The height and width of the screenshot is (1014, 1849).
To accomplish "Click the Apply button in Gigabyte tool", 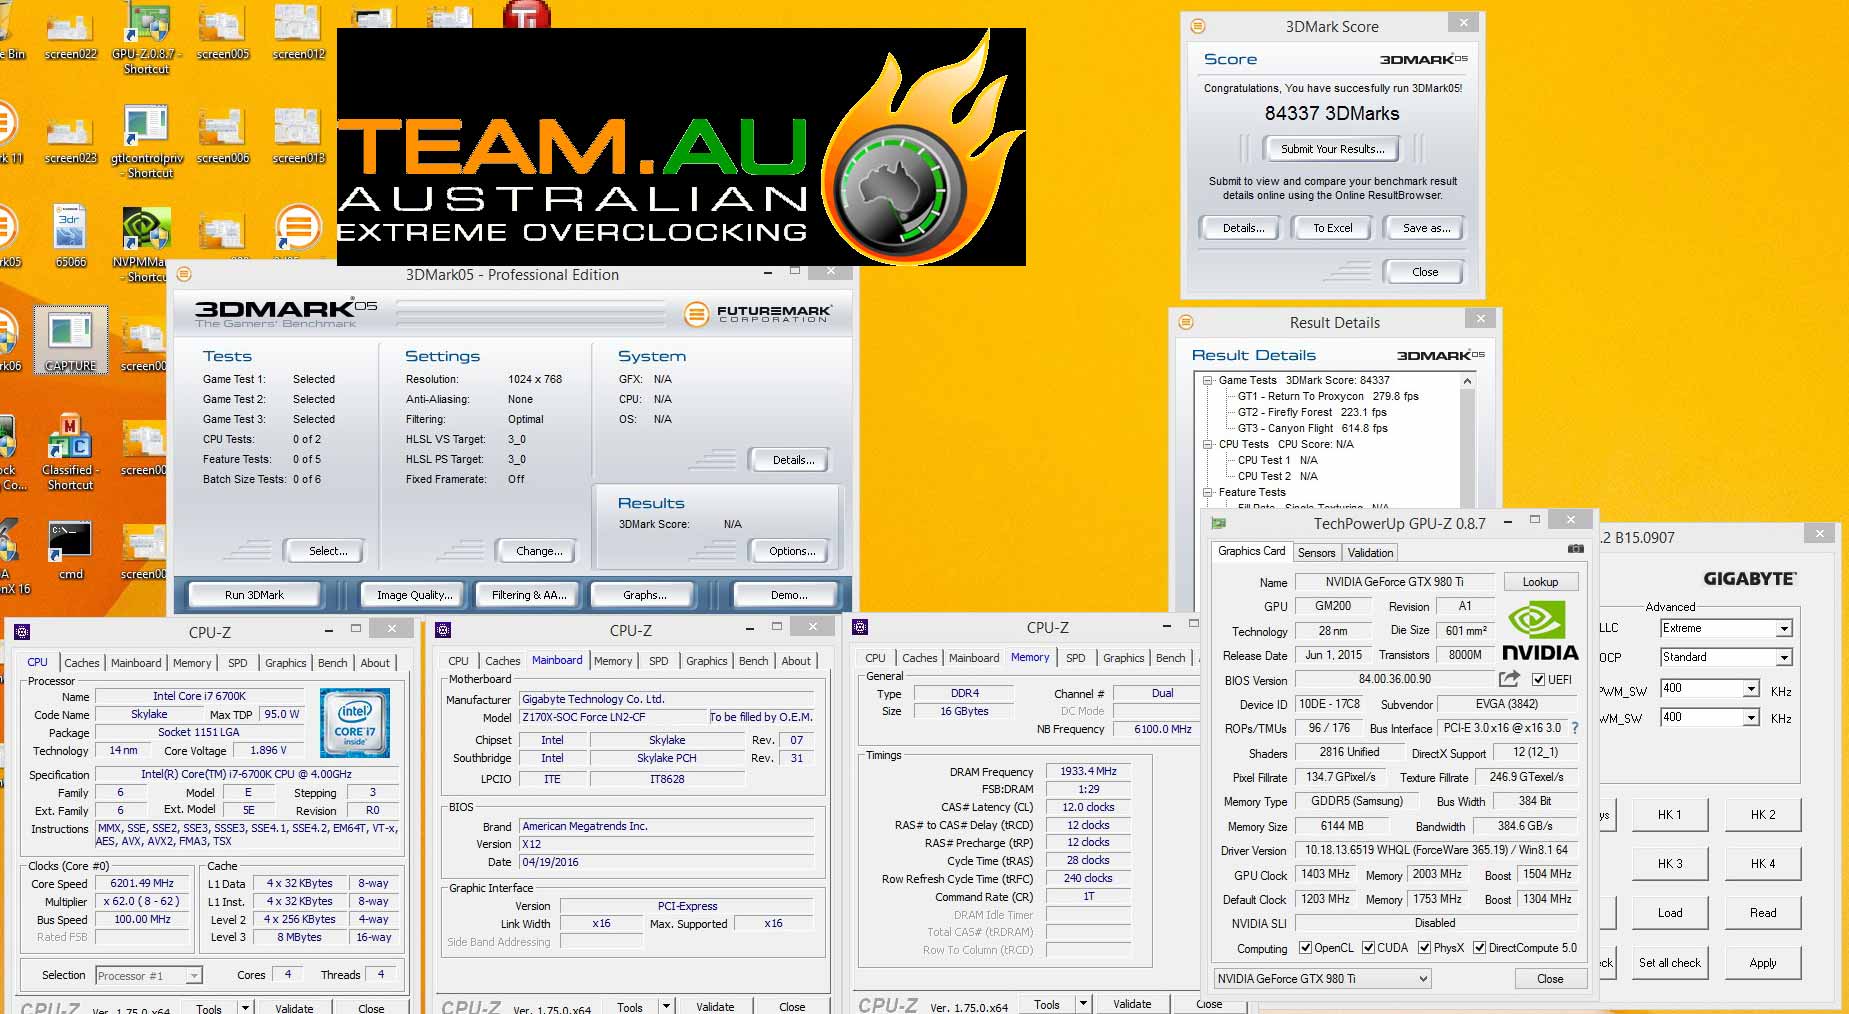I will 1763,963.
